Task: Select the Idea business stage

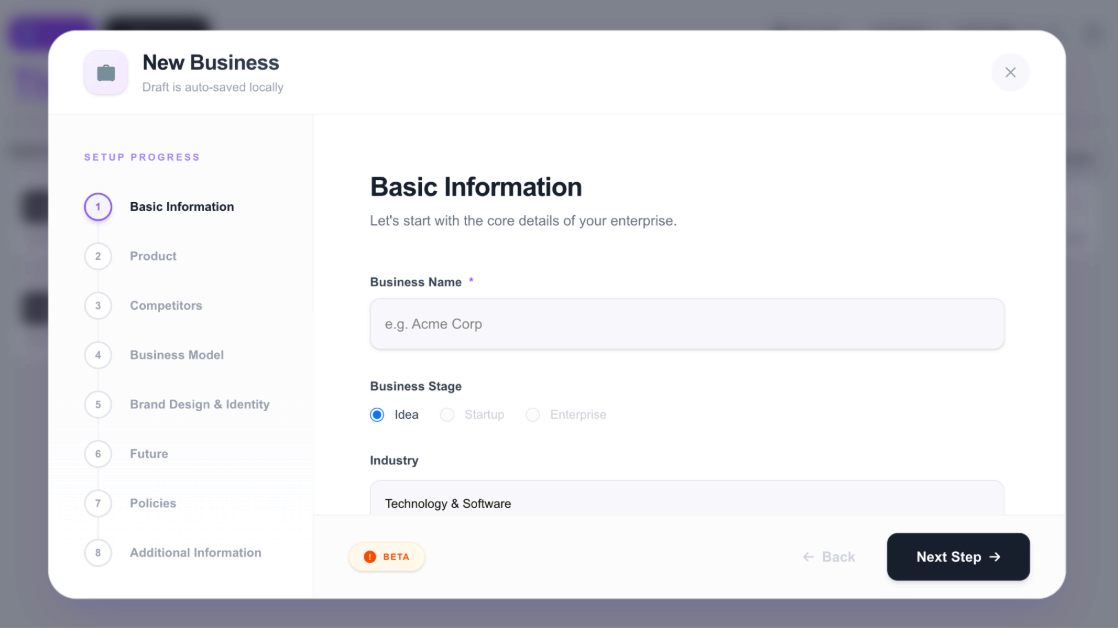Action: coord(377,415)
